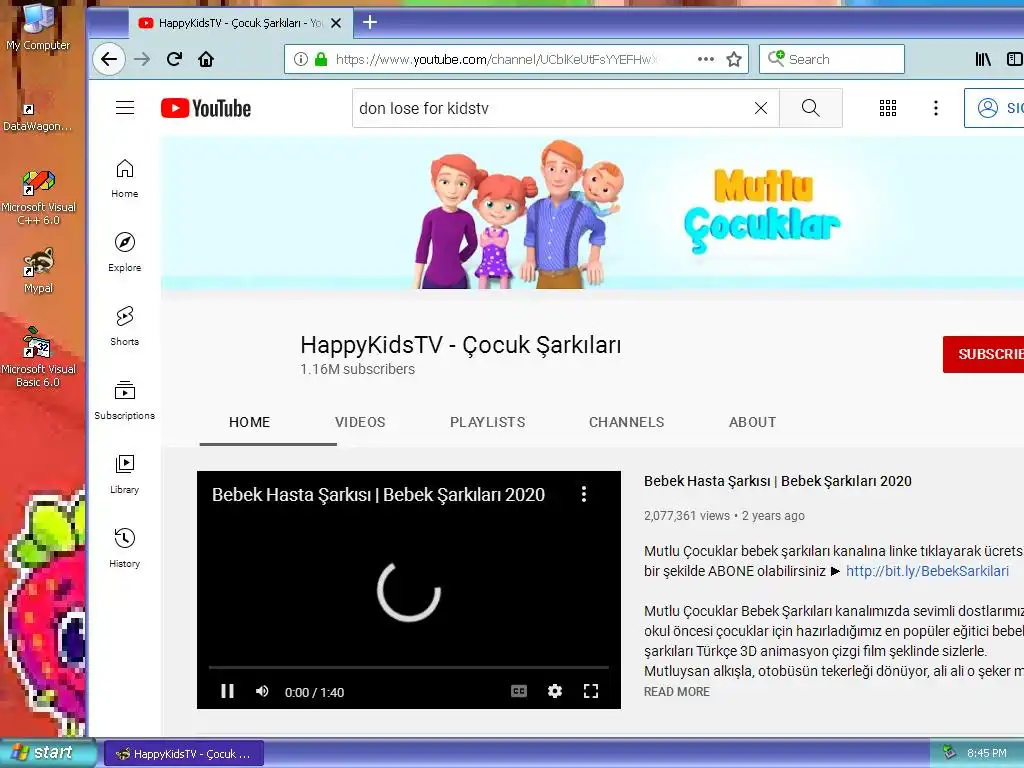The image size is (1024, 768).
Task: Click the 1.16M subscribers text
Action: [x=357, y=369]
